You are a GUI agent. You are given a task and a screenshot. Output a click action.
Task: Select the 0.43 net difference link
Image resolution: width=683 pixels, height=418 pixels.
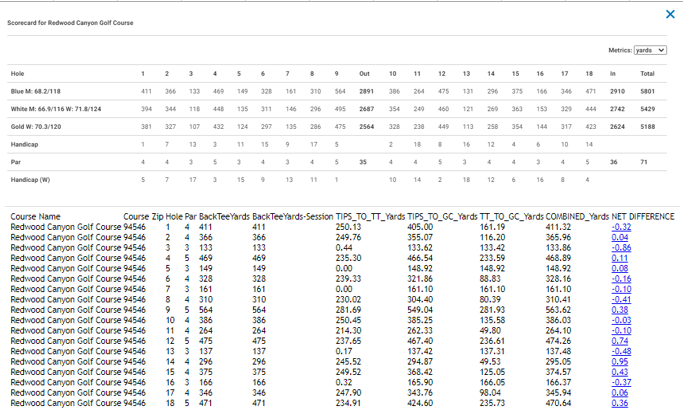[x=619, y=372]
